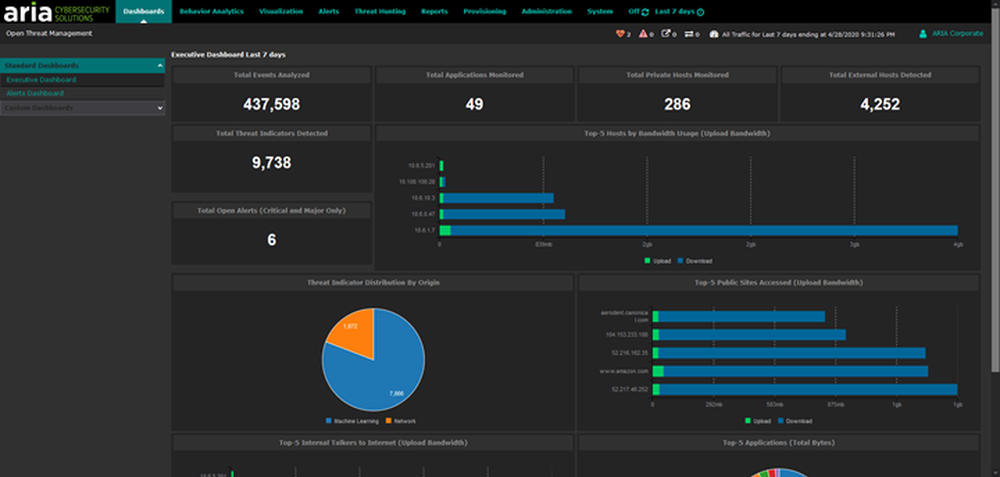This screenshot has width=1000, height=477.
Task: Click the Last 7 days clock icon
Action: (700, 12)
